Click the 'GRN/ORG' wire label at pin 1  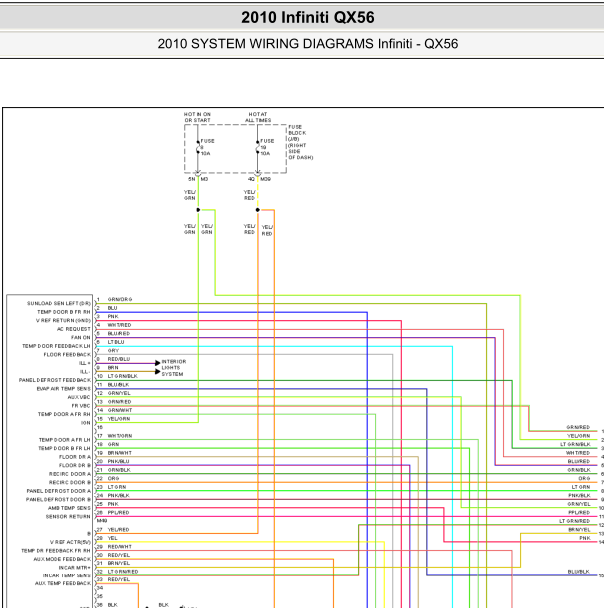120,299
